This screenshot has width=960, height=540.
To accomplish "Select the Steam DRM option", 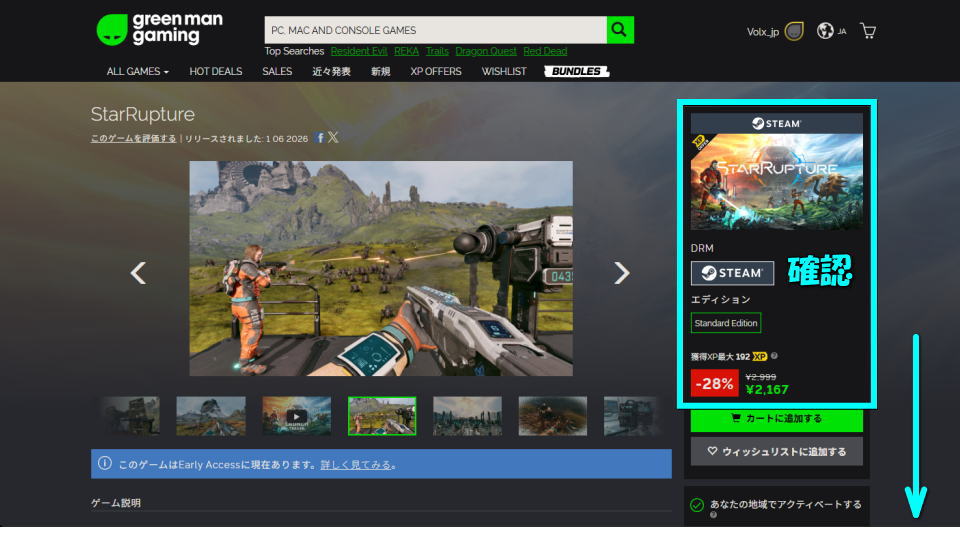I will [x=732, y=273].
